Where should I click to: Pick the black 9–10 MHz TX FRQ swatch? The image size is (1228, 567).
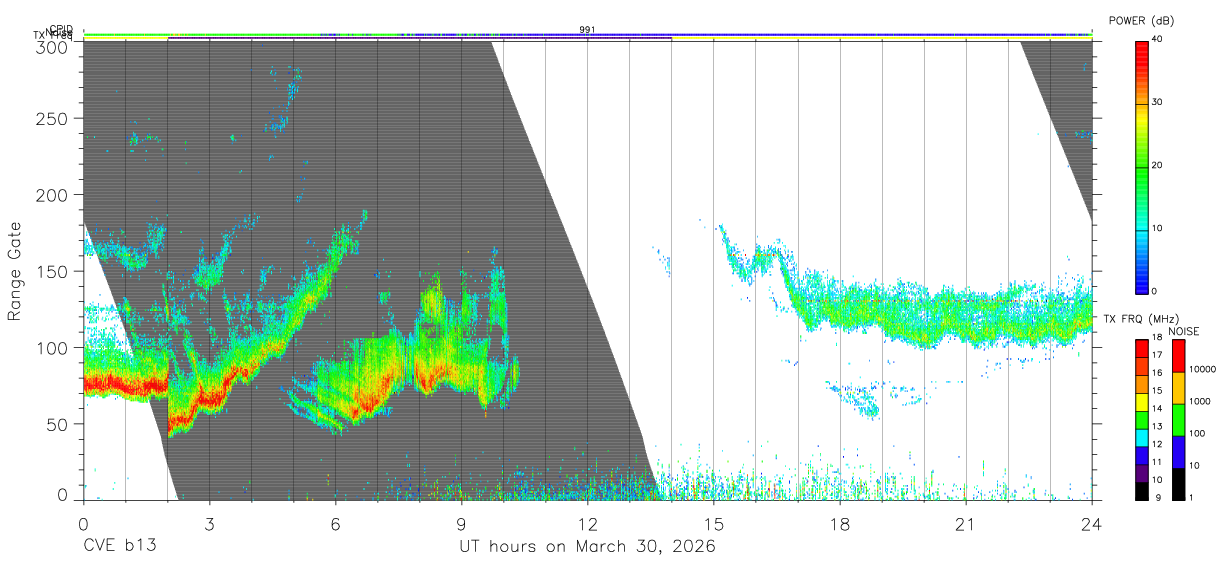coord(1141,491)
